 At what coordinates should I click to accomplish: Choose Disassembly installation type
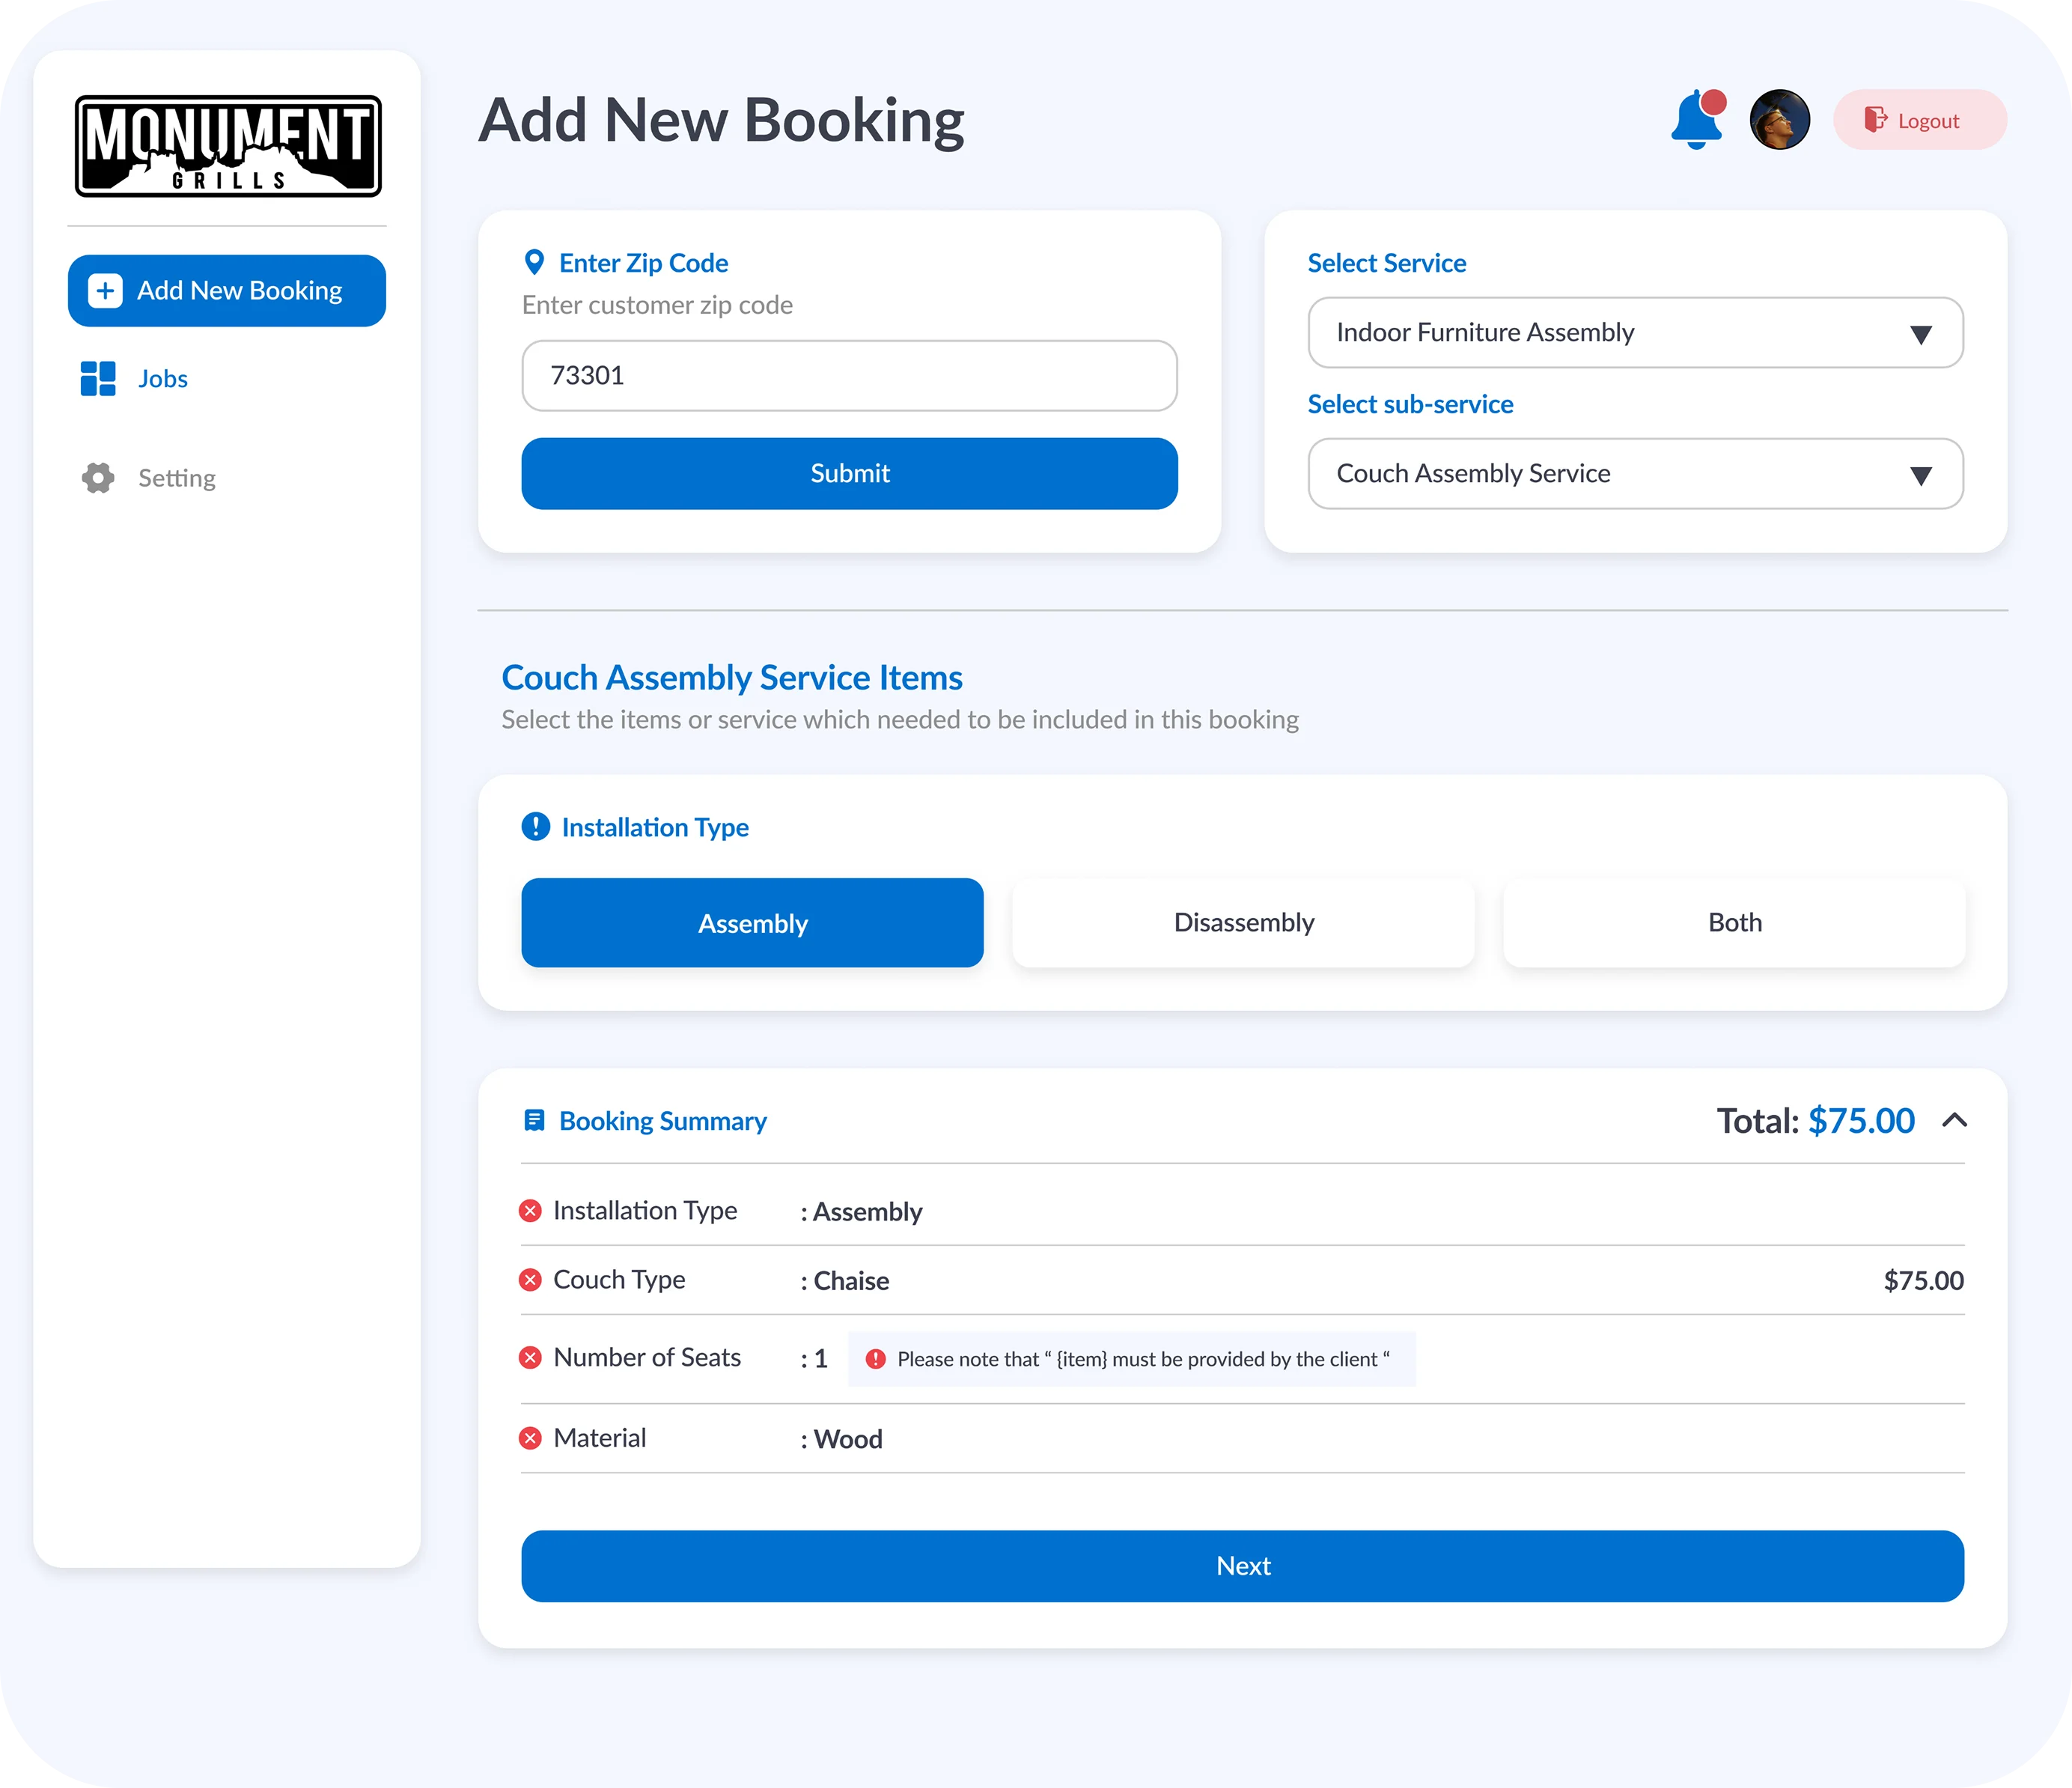coord(1243,923)
